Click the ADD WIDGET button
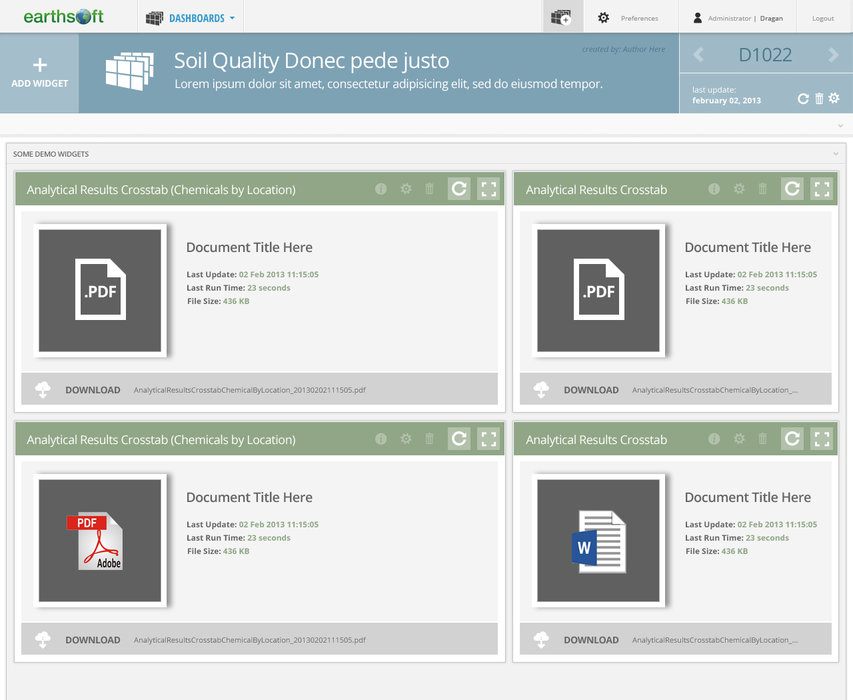Viewport: 853px width, 700px height. (x=40, y=73)
